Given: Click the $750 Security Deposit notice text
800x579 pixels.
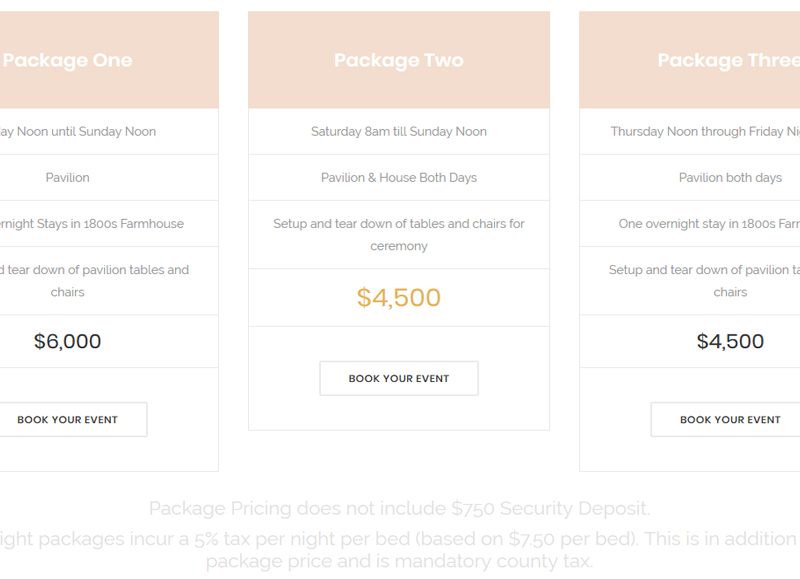Looking at the screenshot, I should pyautogui.click(x=399, y=508).
